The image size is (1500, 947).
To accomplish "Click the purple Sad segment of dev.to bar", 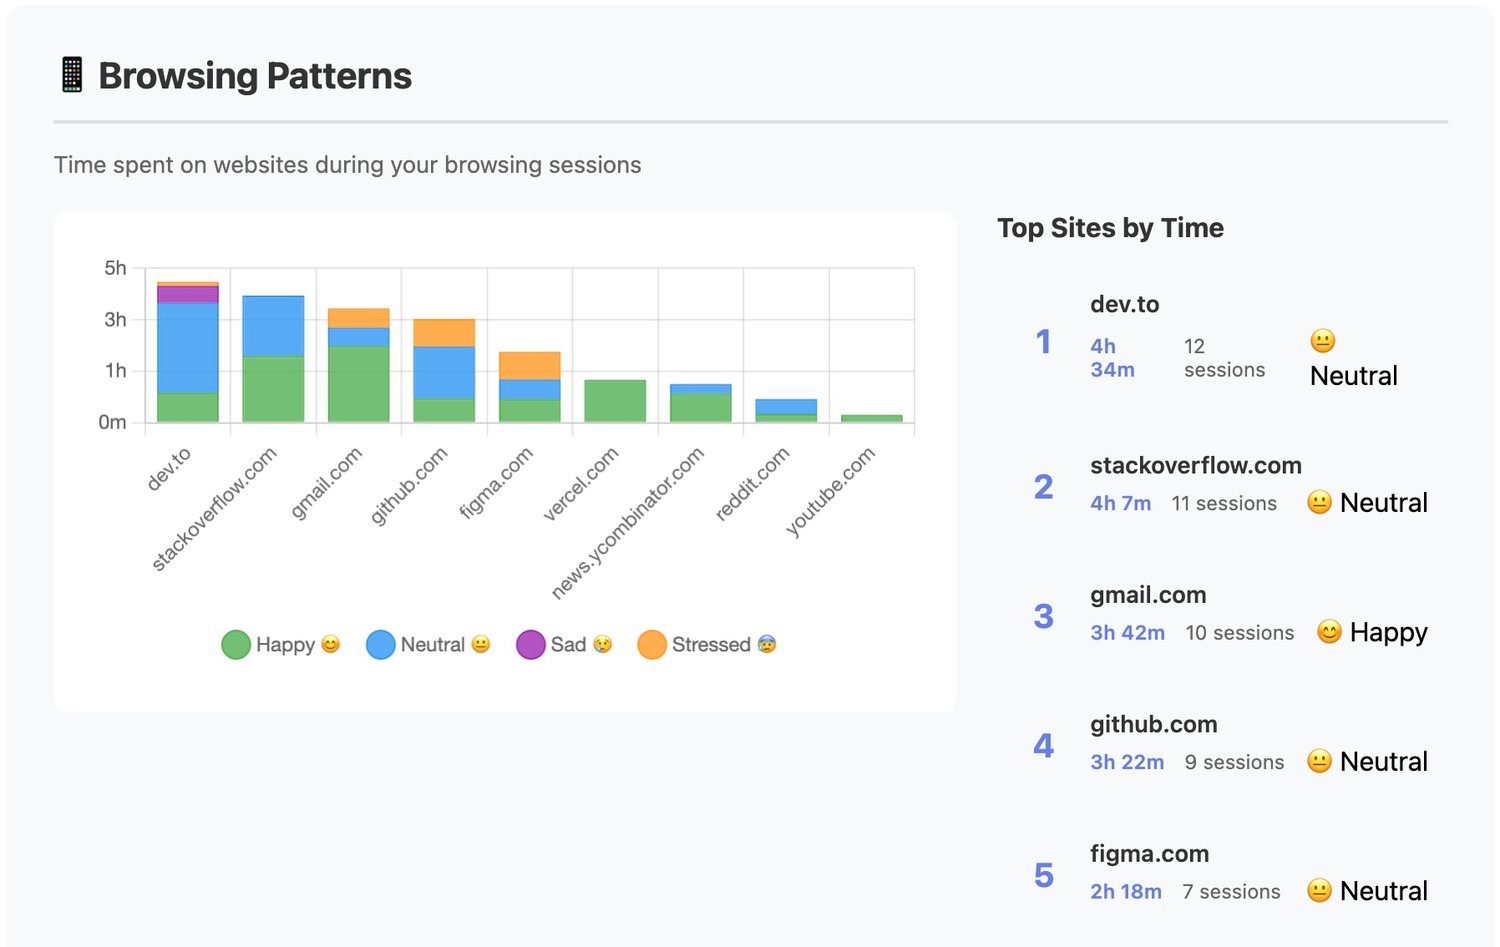I will (x=188, y=294).
